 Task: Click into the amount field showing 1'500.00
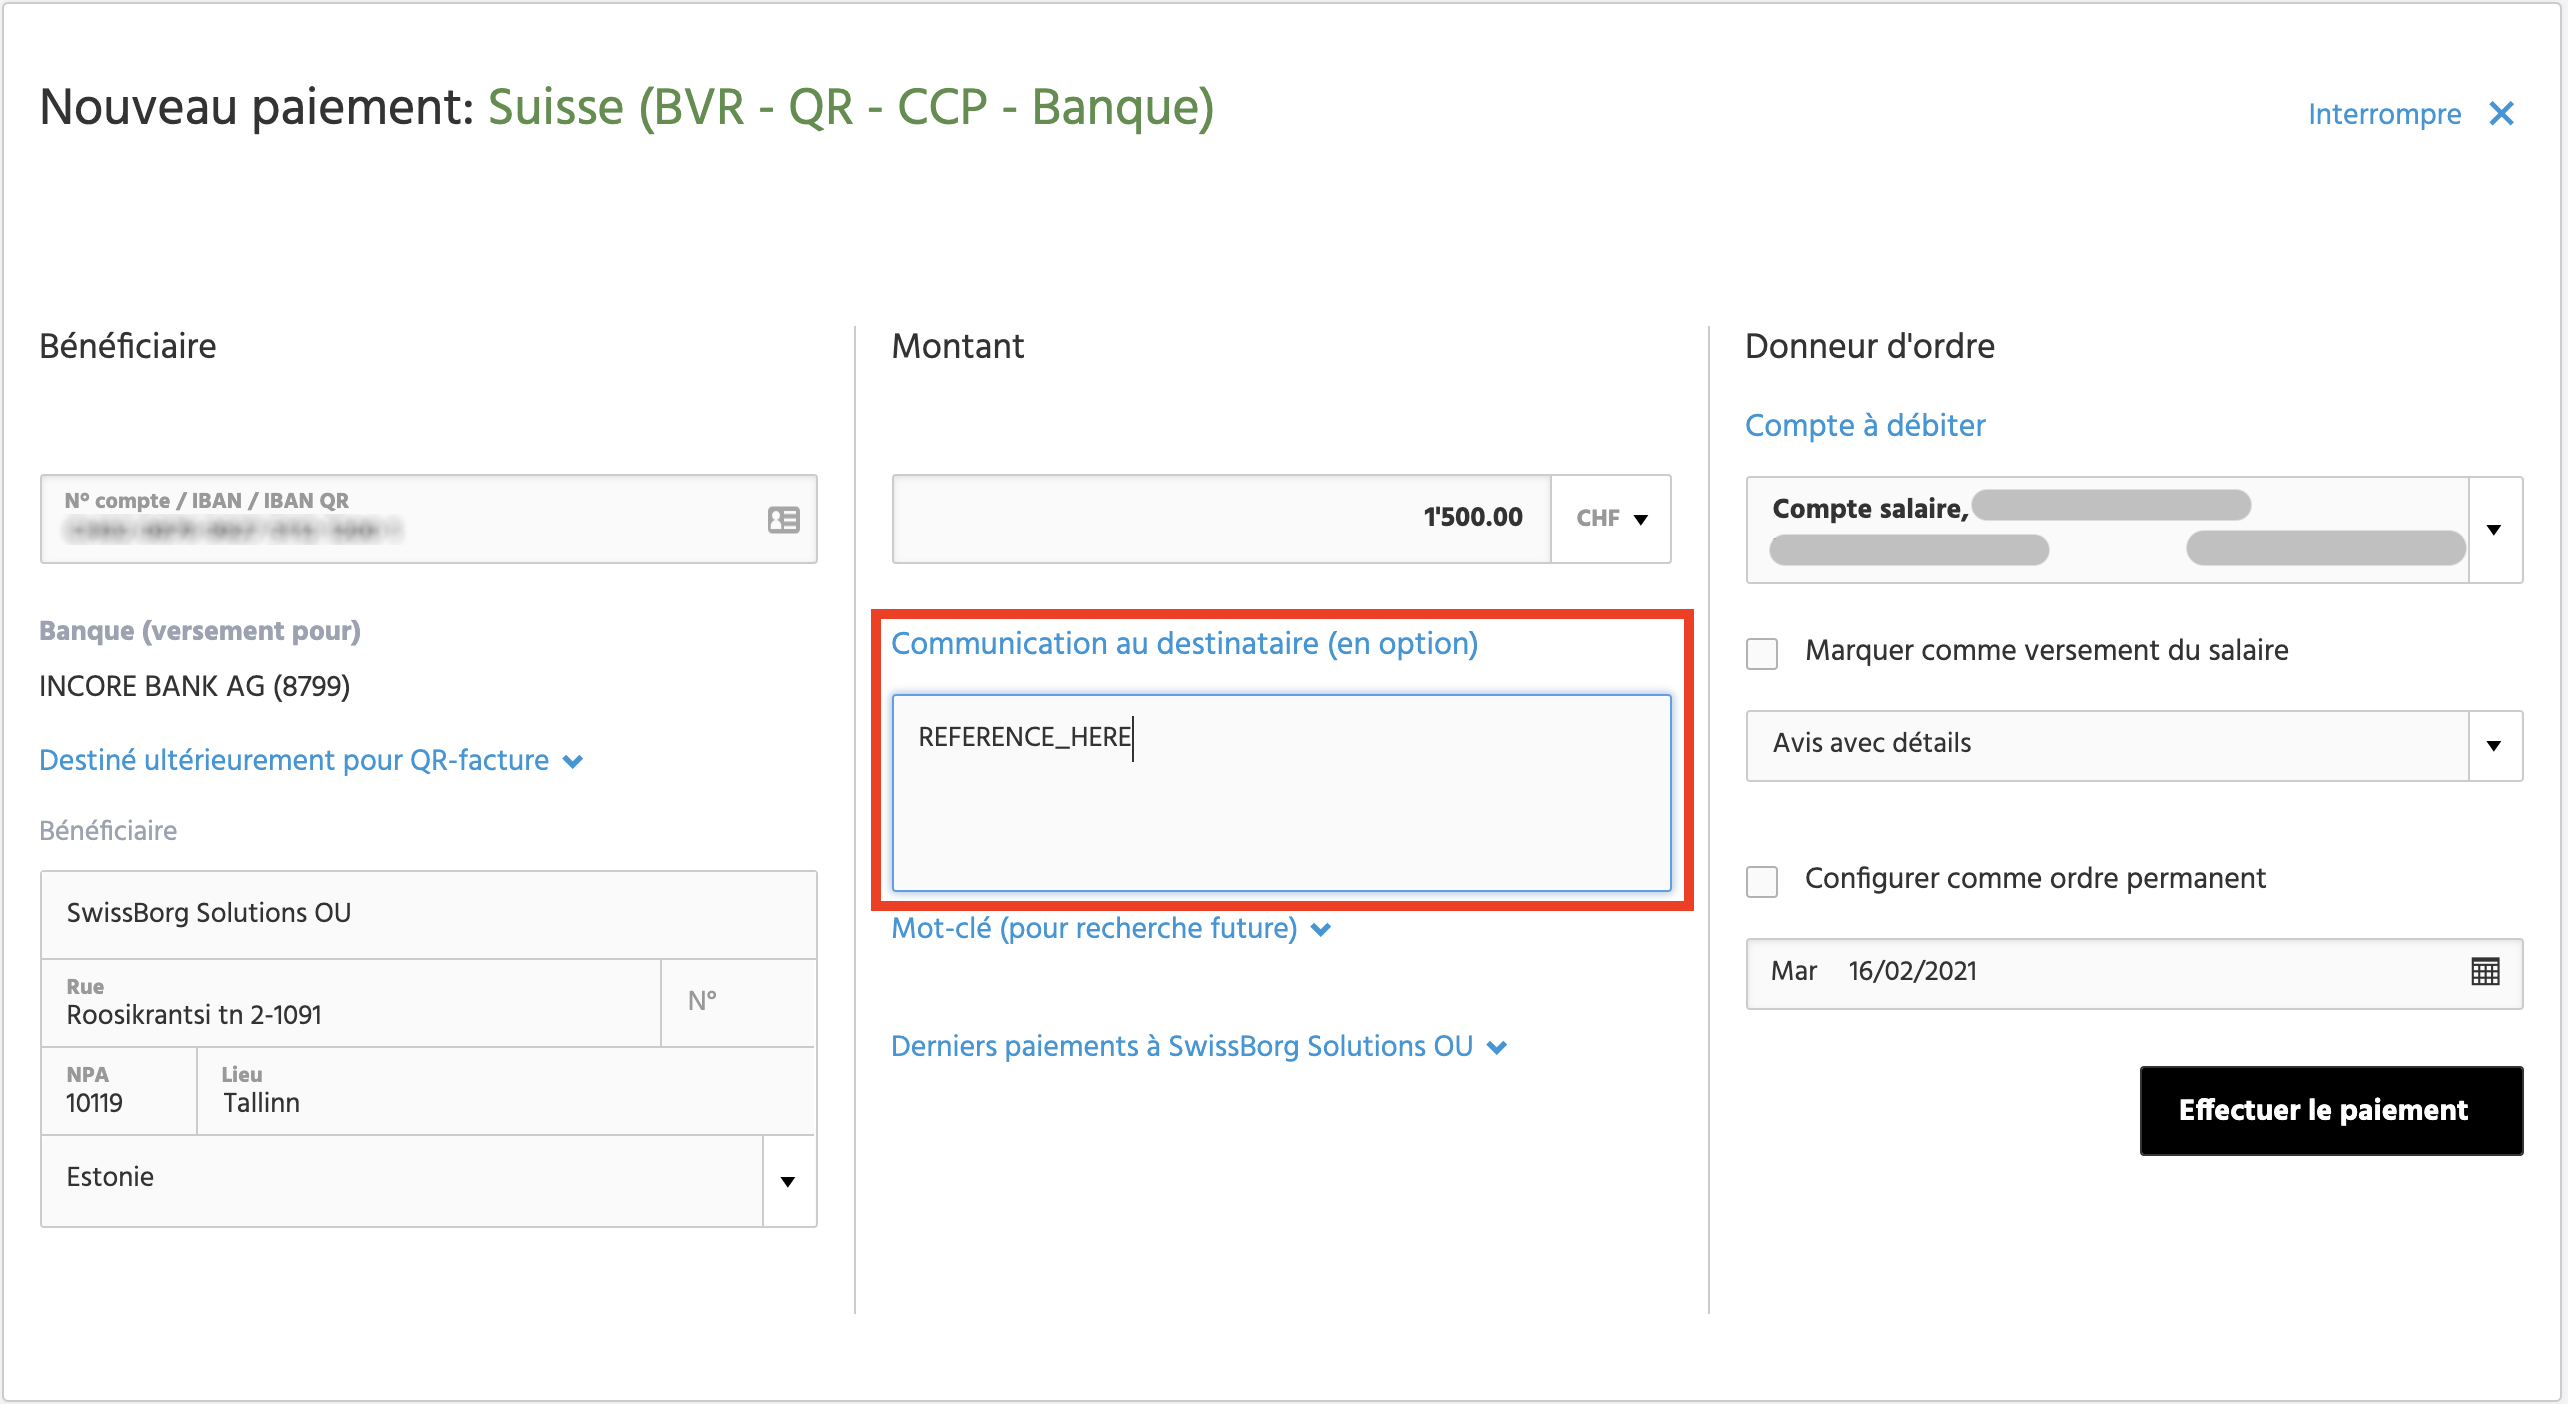[1220, 518]
